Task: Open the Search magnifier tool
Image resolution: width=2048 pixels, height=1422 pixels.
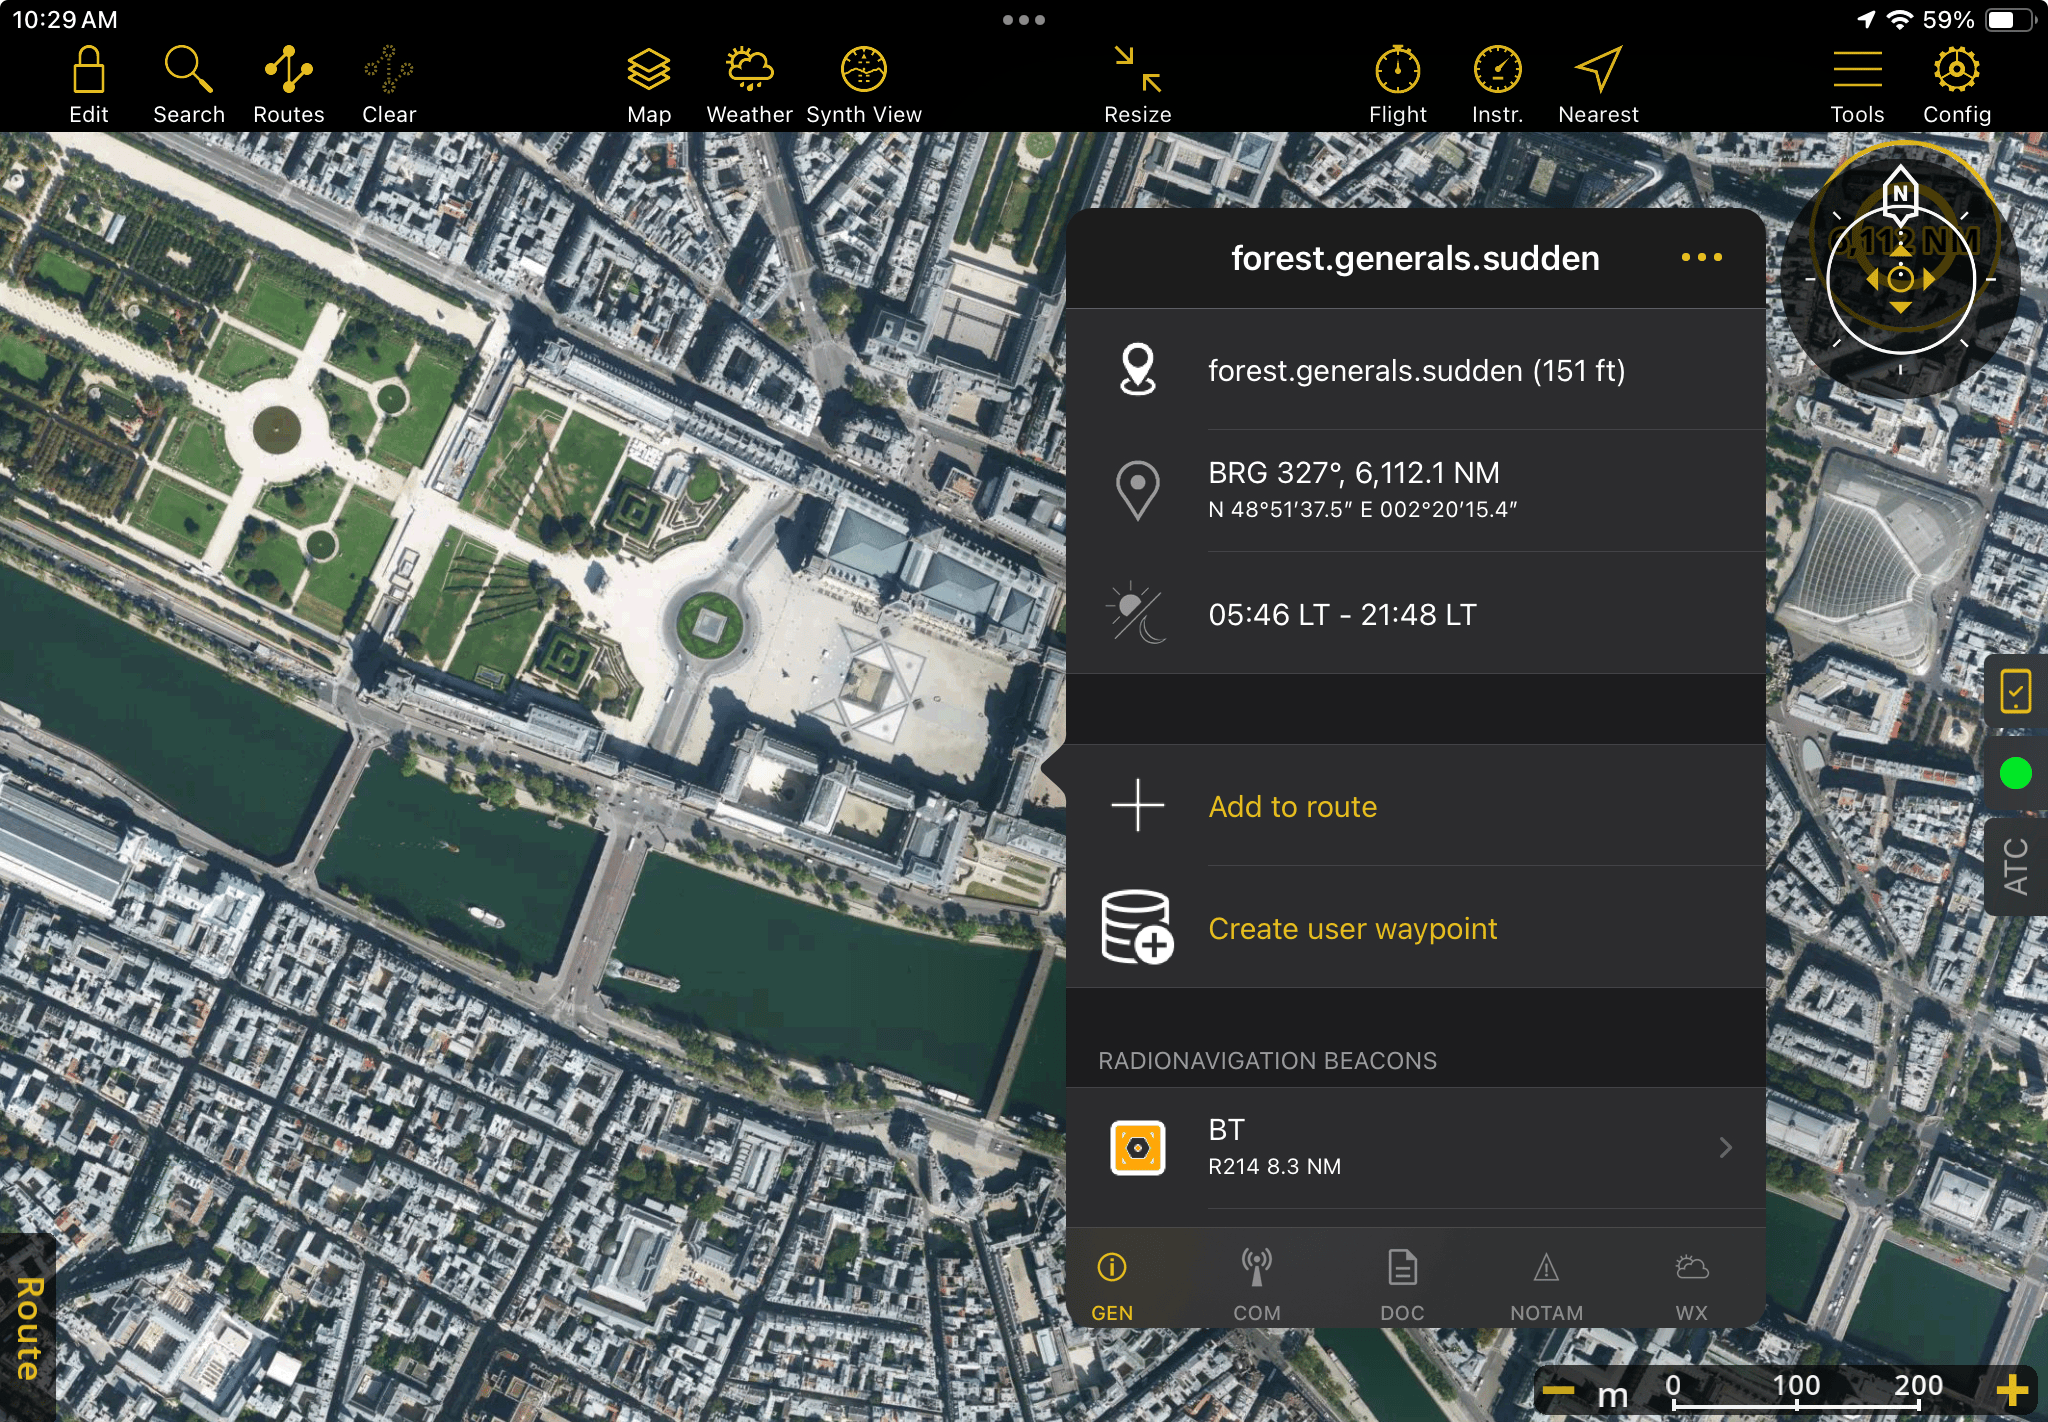Action: (189, 85)
